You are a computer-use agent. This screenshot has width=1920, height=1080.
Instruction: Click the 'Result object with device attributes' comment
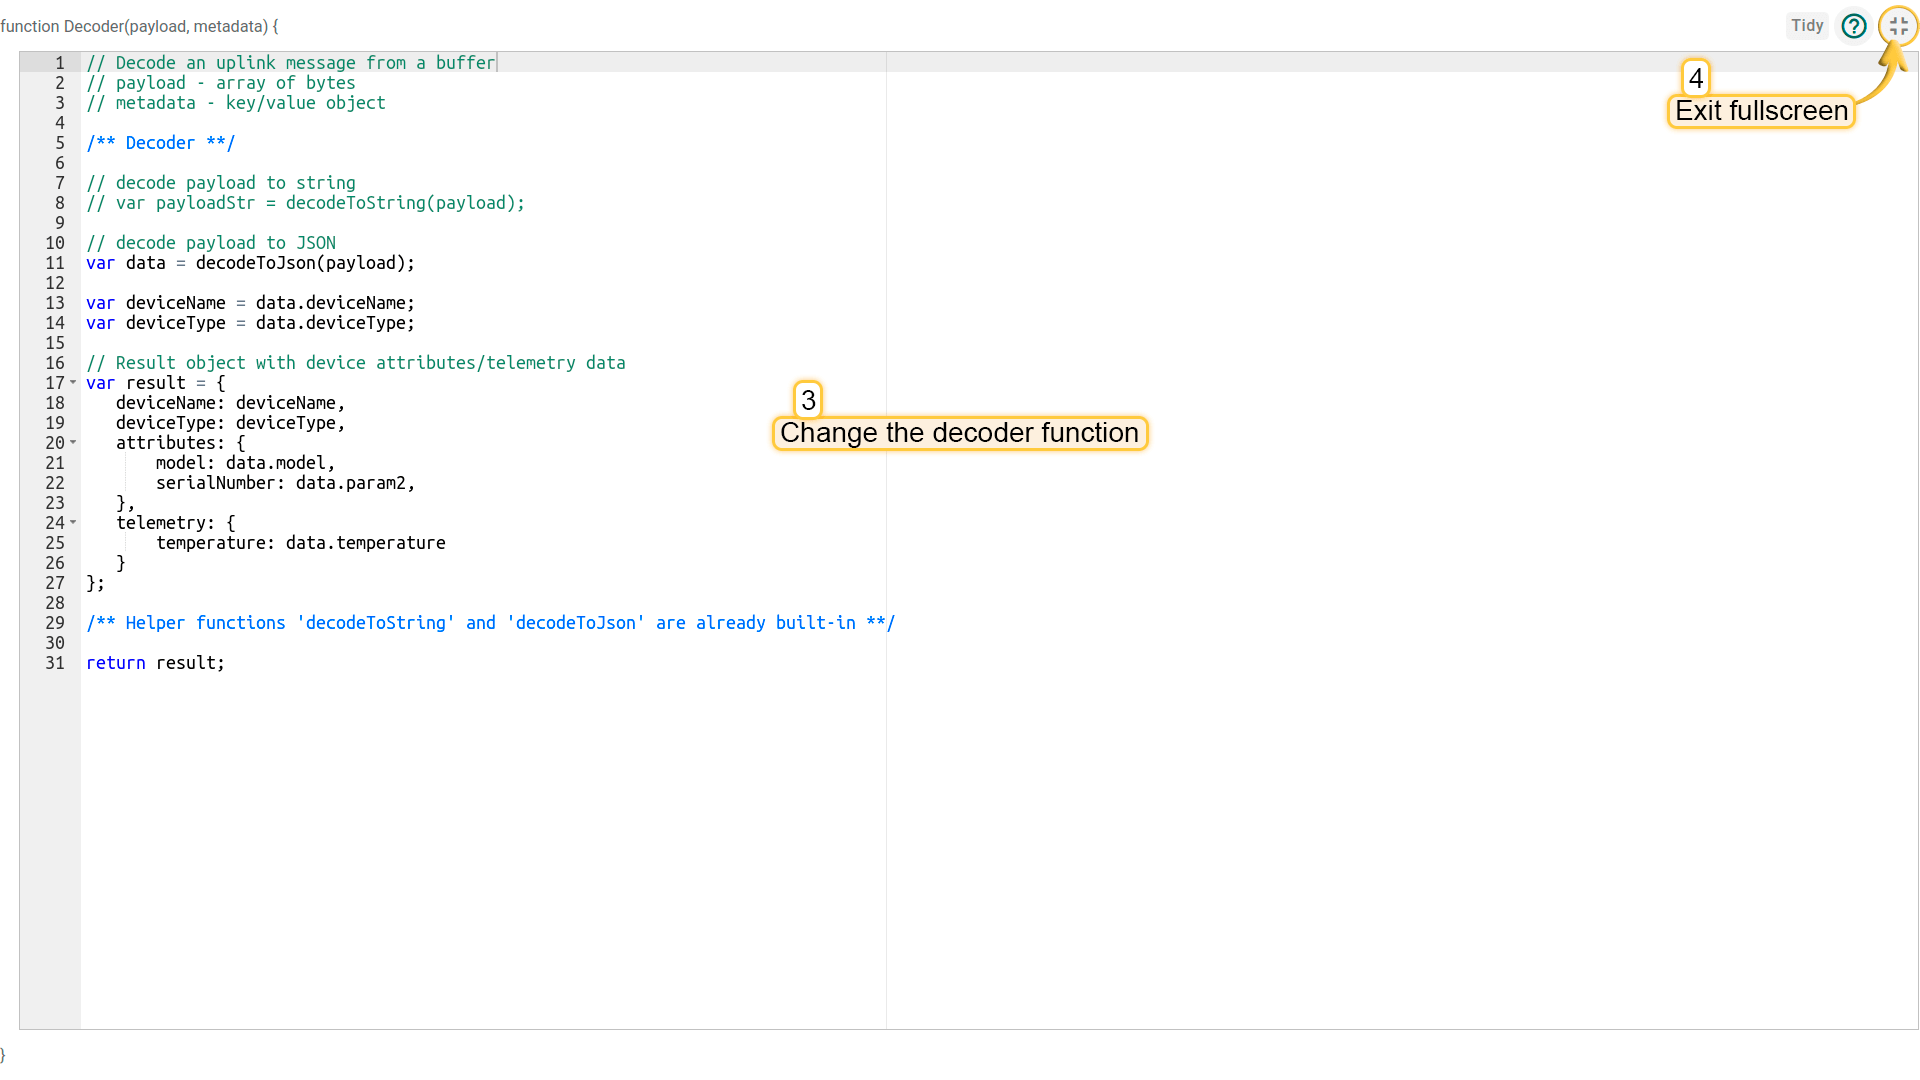(x=355, y=363)
